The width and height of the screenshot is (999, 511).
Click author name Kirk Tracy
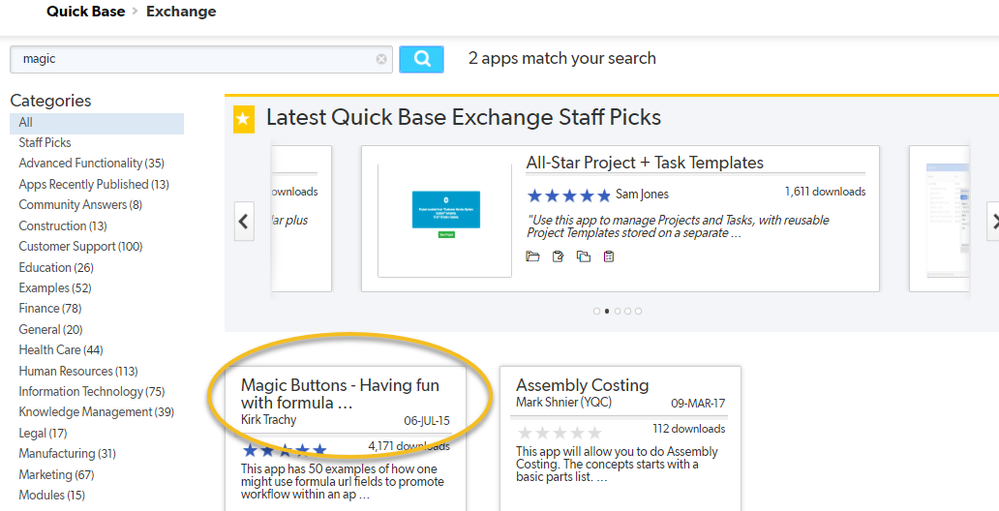coord(268,420)
